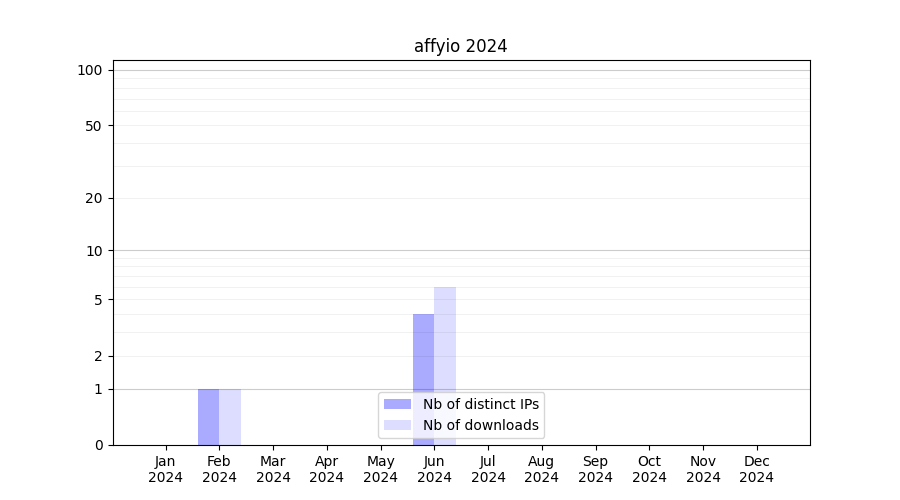Select the '50' y-axis tick label

point(94,126)
